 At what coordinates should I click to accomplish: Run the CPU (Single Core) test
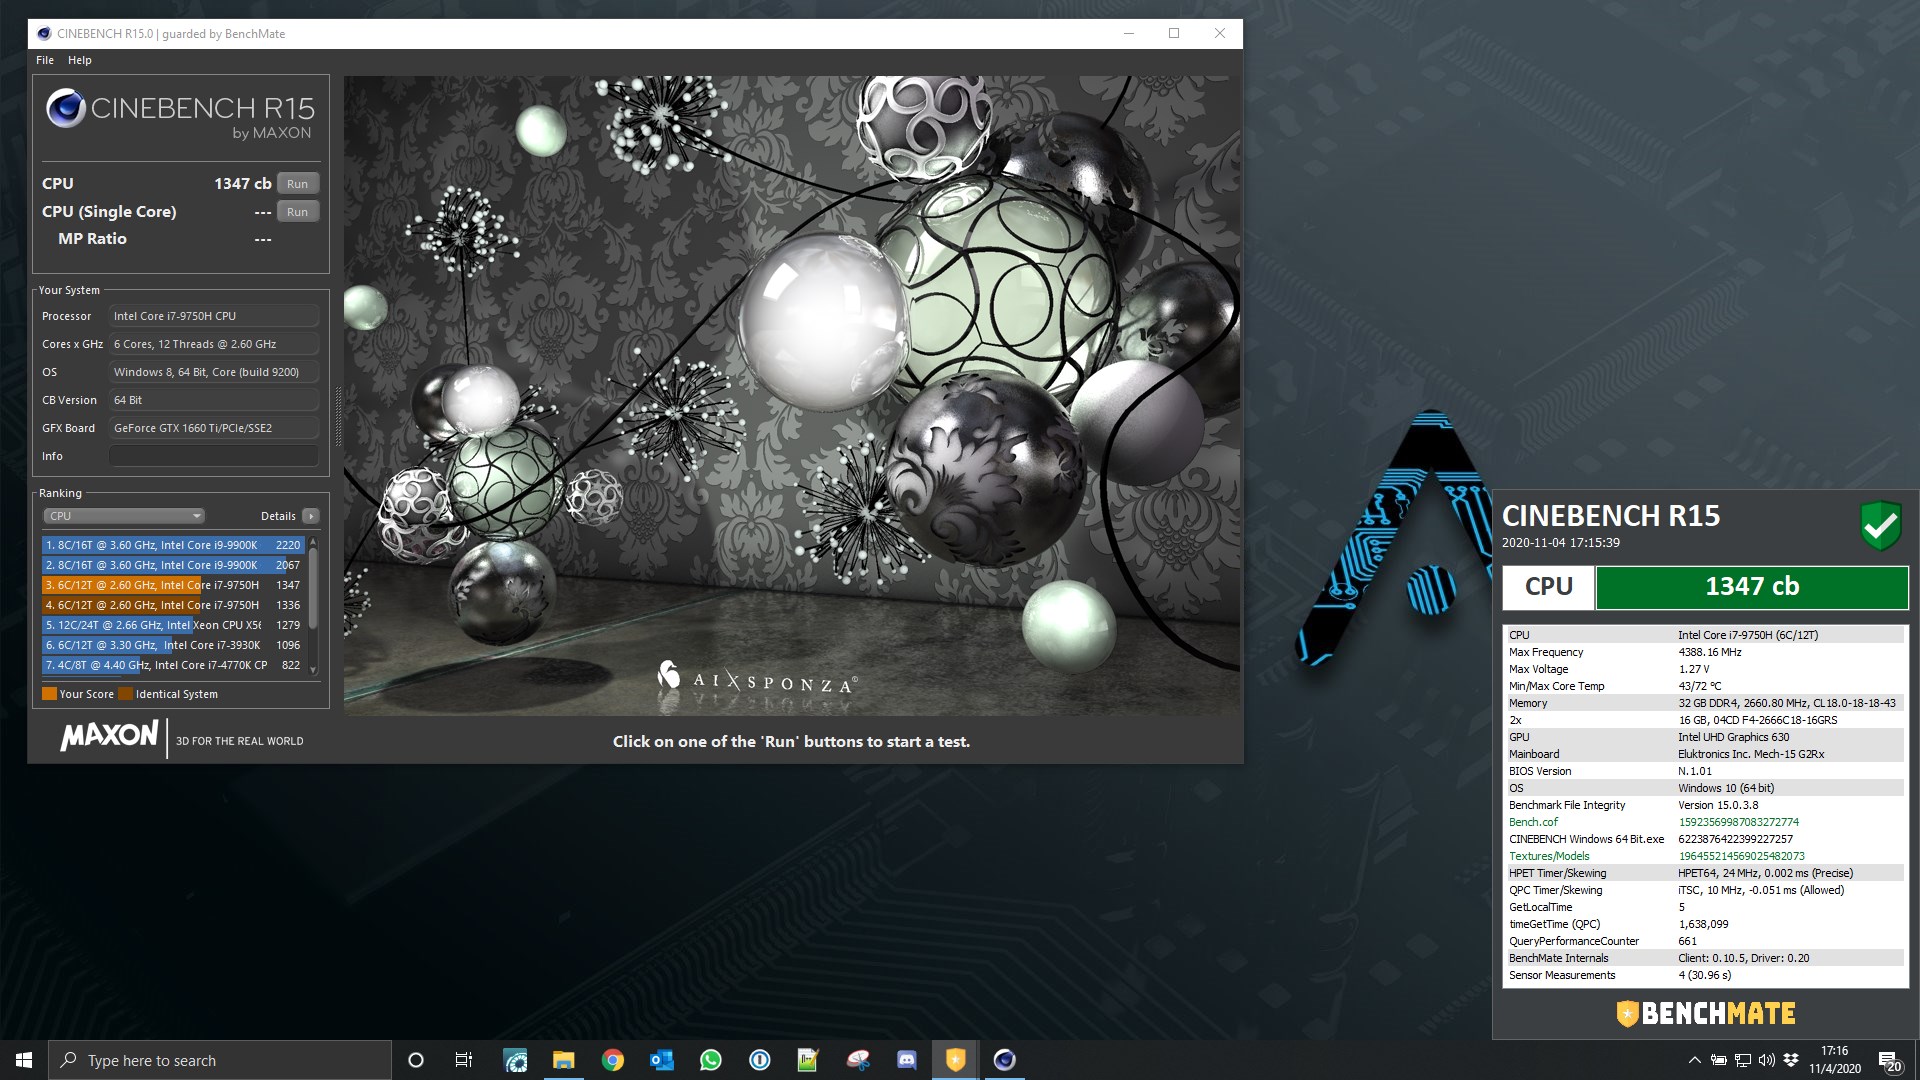(297, 212)
